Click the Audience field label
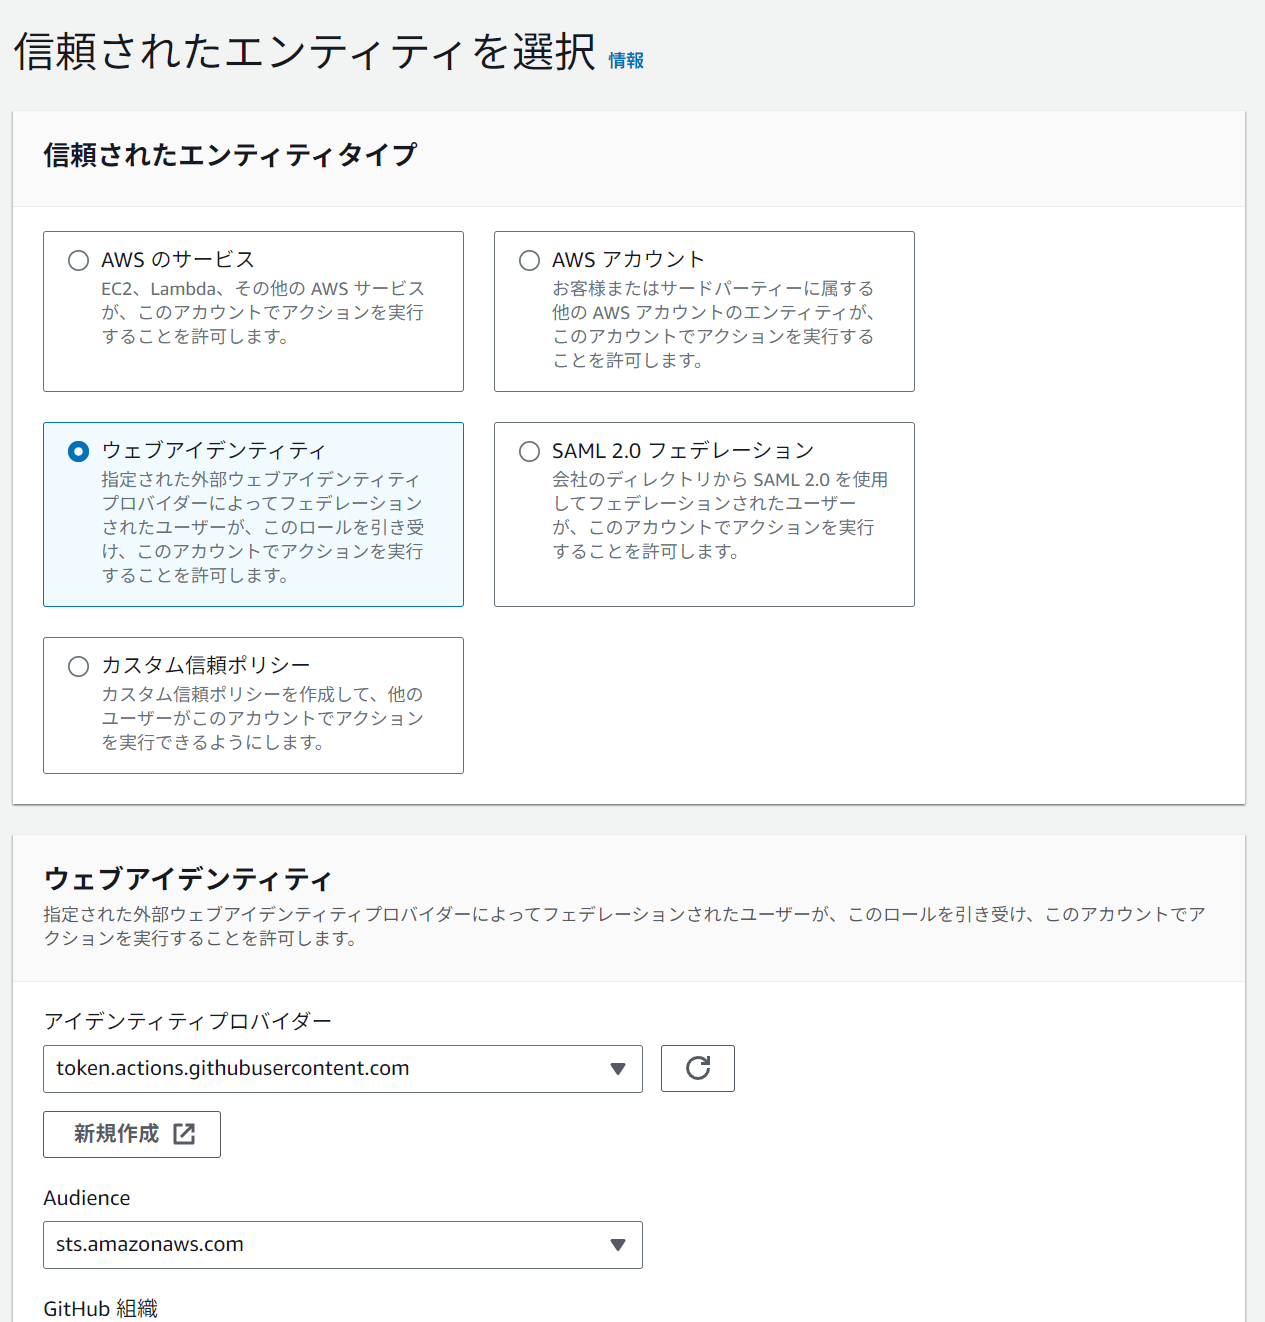1265x1322 pixels. (x=87, y=1198)
